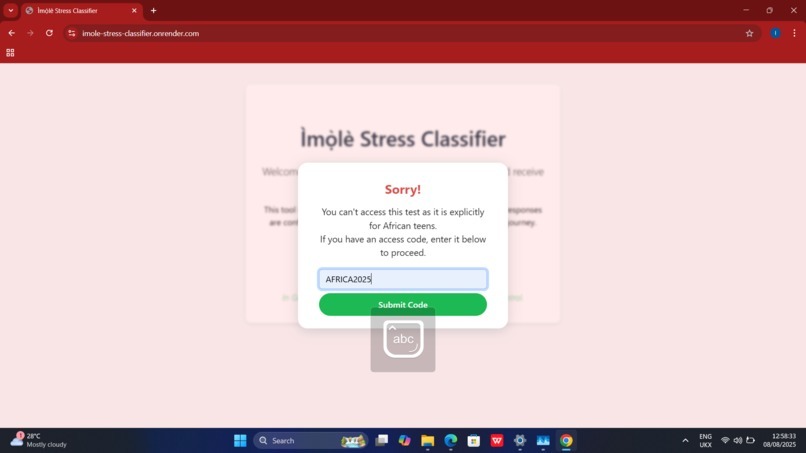Click the Ìmọ̀lè Stress Classifier page title

point(403,139)
